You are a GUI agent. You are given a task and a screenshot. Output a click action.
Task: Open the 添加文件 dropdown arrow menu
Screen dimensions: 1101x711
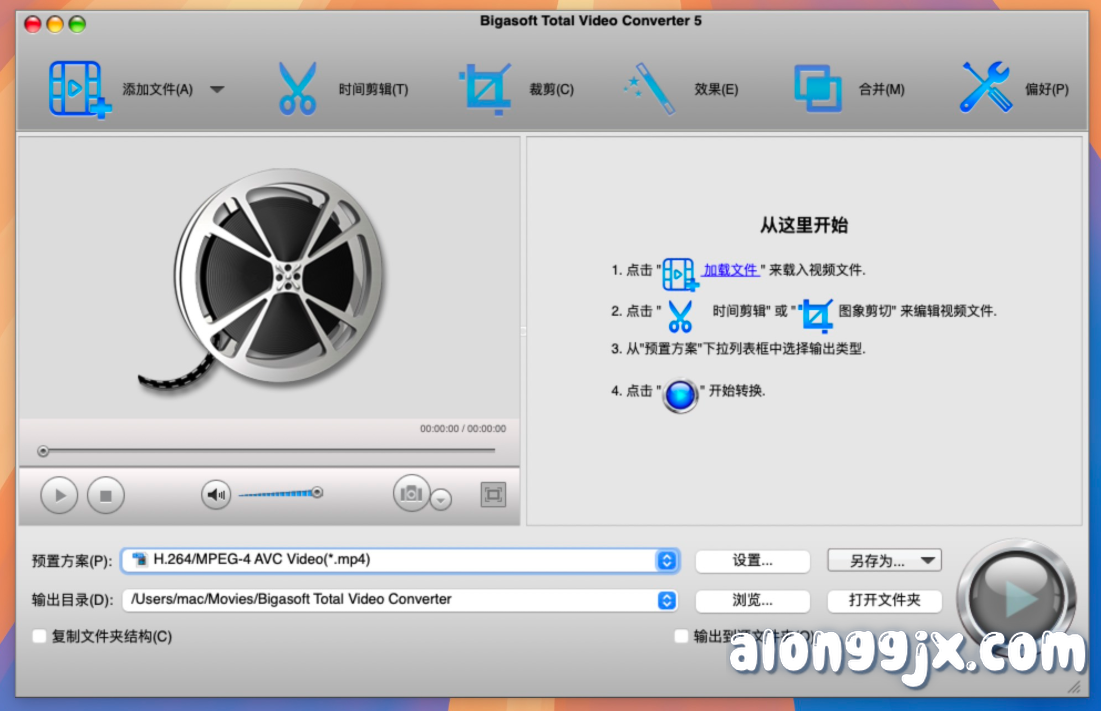coord(217,89)
